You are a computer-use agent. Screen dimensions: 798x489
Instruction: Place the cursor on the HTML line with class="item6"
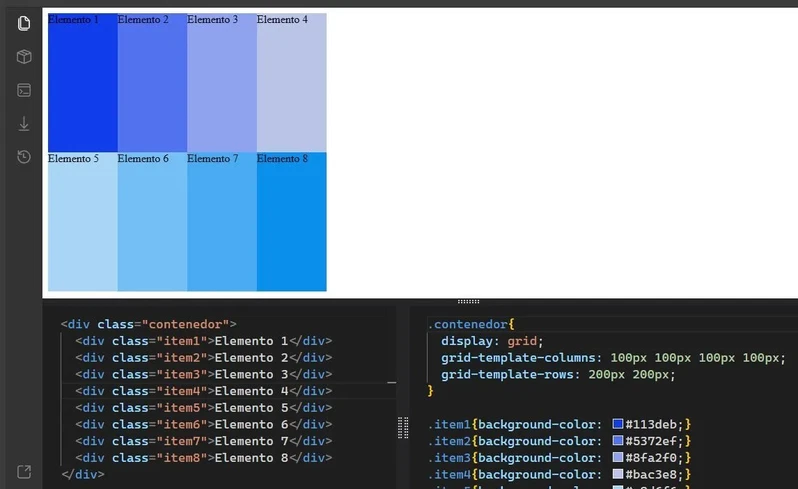(204, 424)
